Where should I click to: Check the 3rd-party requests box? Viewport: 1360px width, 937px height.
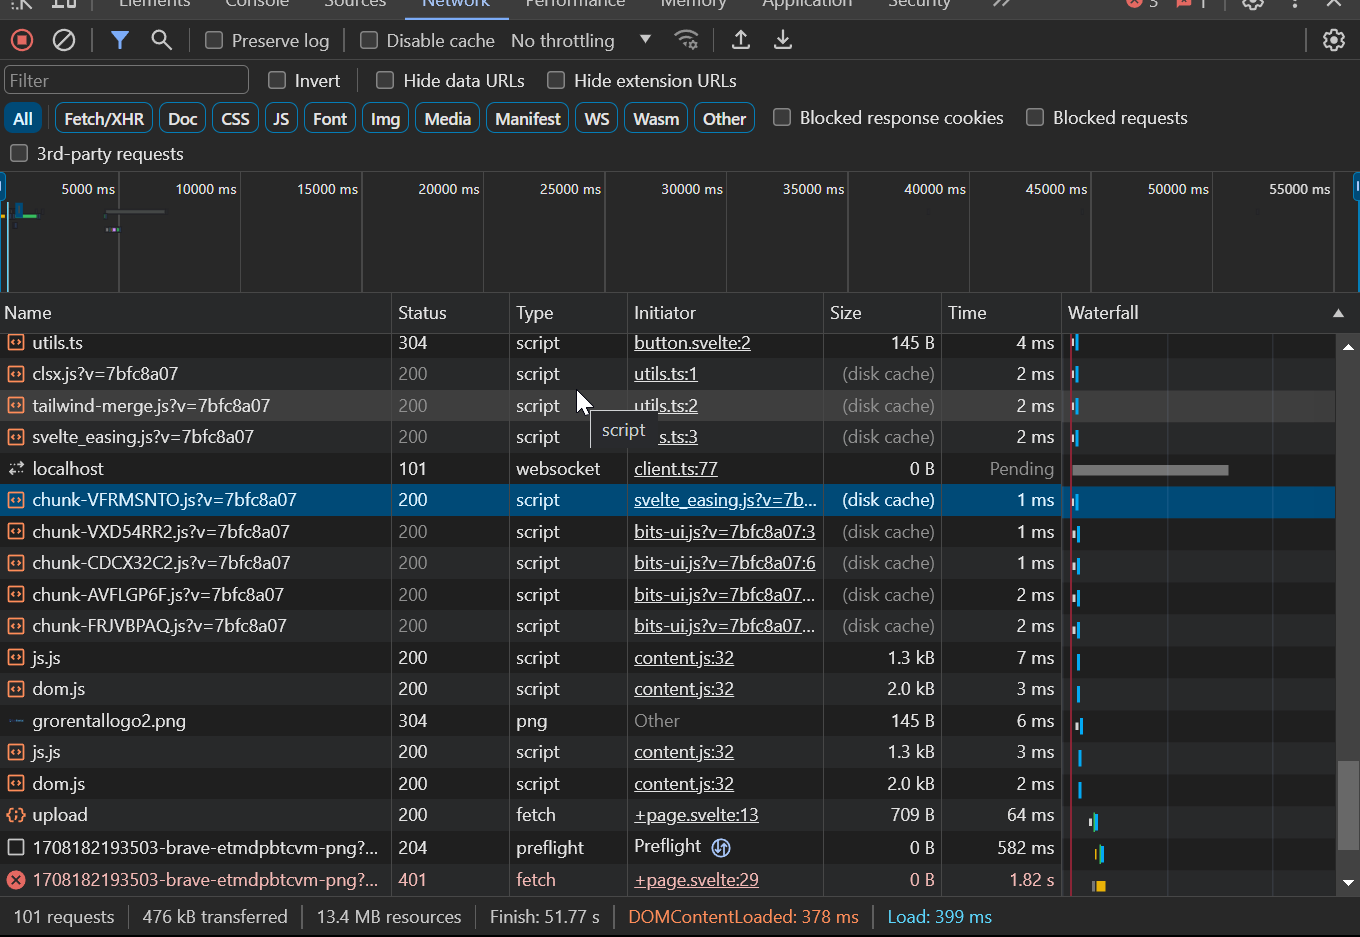[x=19, y=153]
